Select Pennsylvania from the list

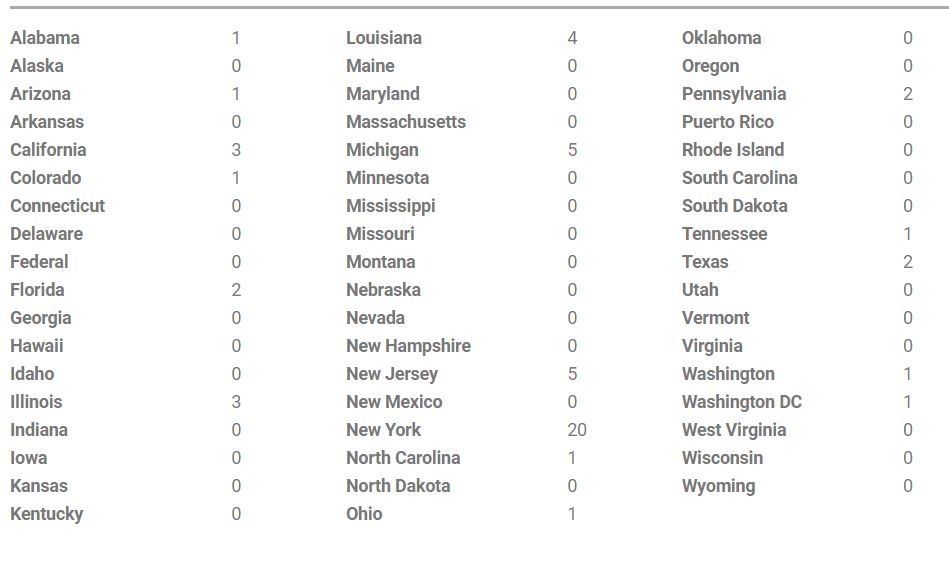coord(734,94)
